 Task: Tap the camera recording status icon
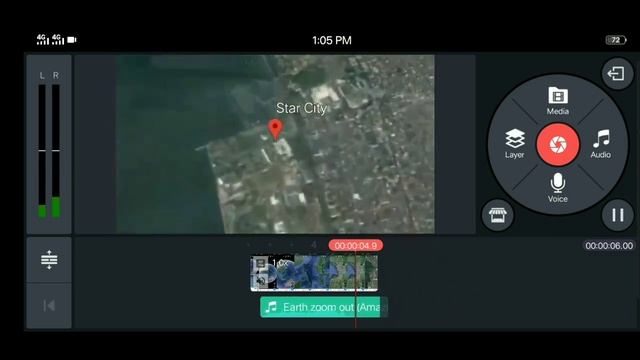pyautogui.click(x=72, y=40)
